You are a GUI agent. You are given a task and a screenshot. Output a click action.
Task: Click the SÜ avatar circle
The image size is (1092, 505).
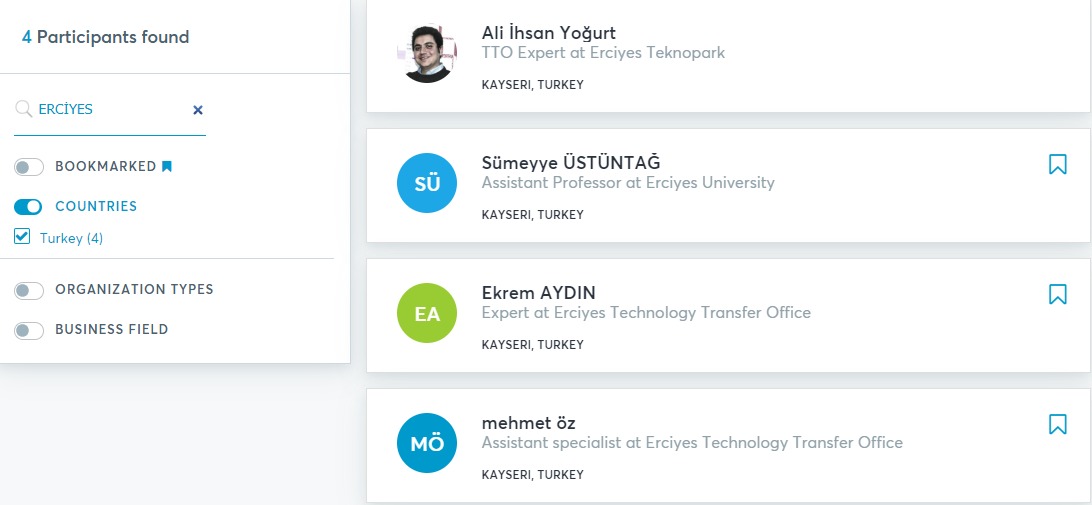[427, 184]
